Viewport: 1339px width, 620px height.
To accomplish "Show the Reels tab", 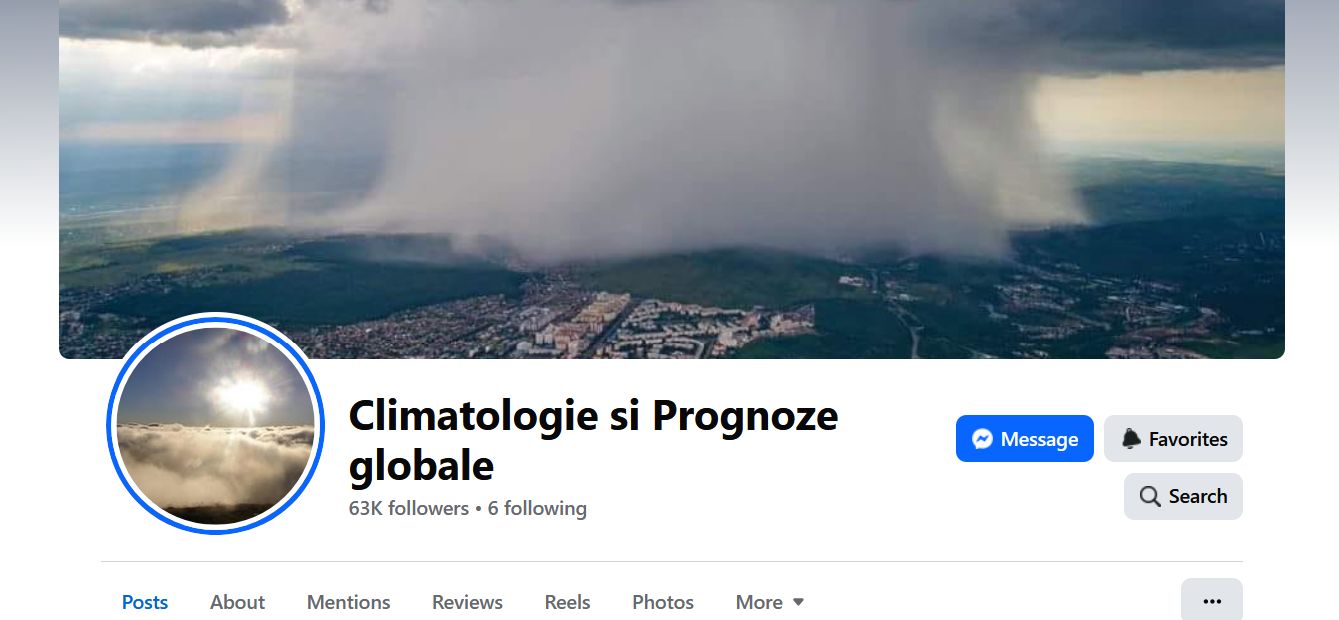I will tap(567, 602).
